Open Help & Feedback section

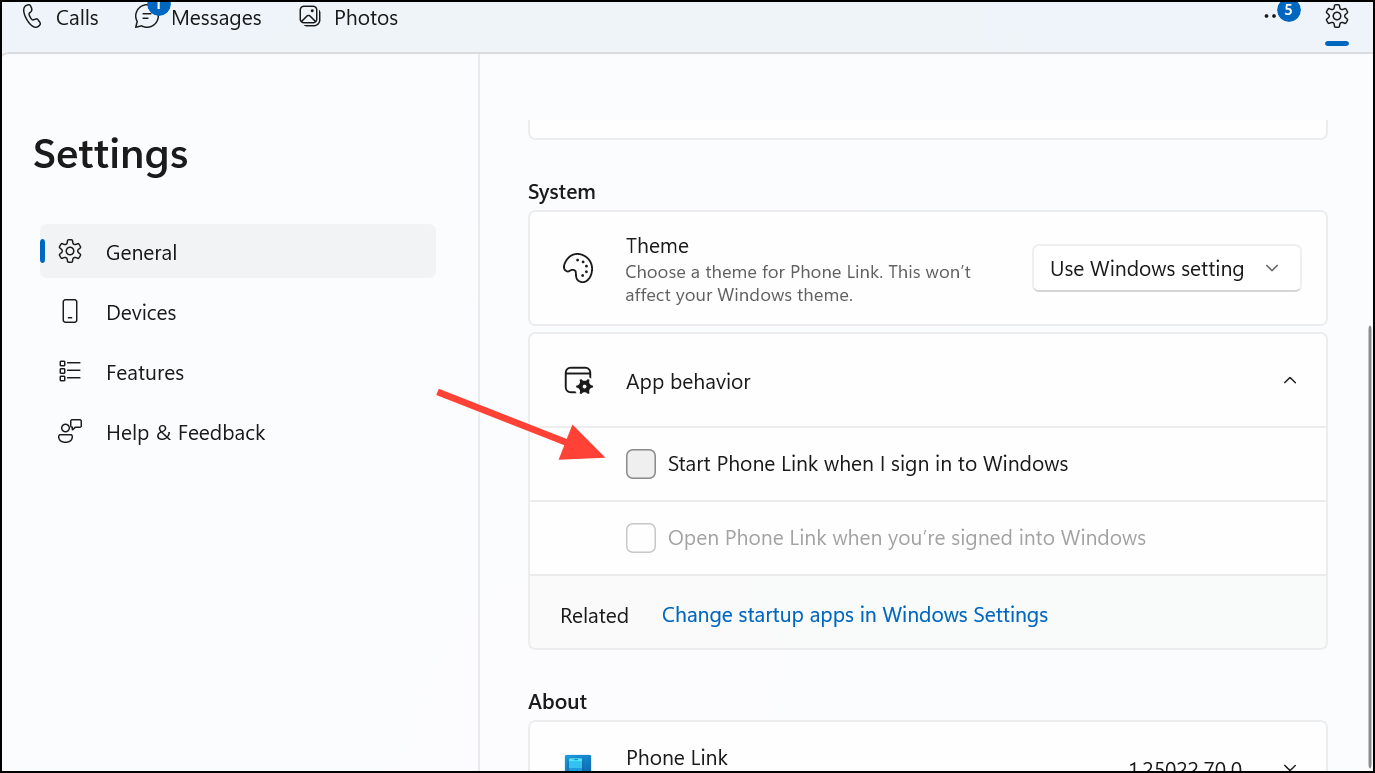pyautogui.click(x=238, y=432)
